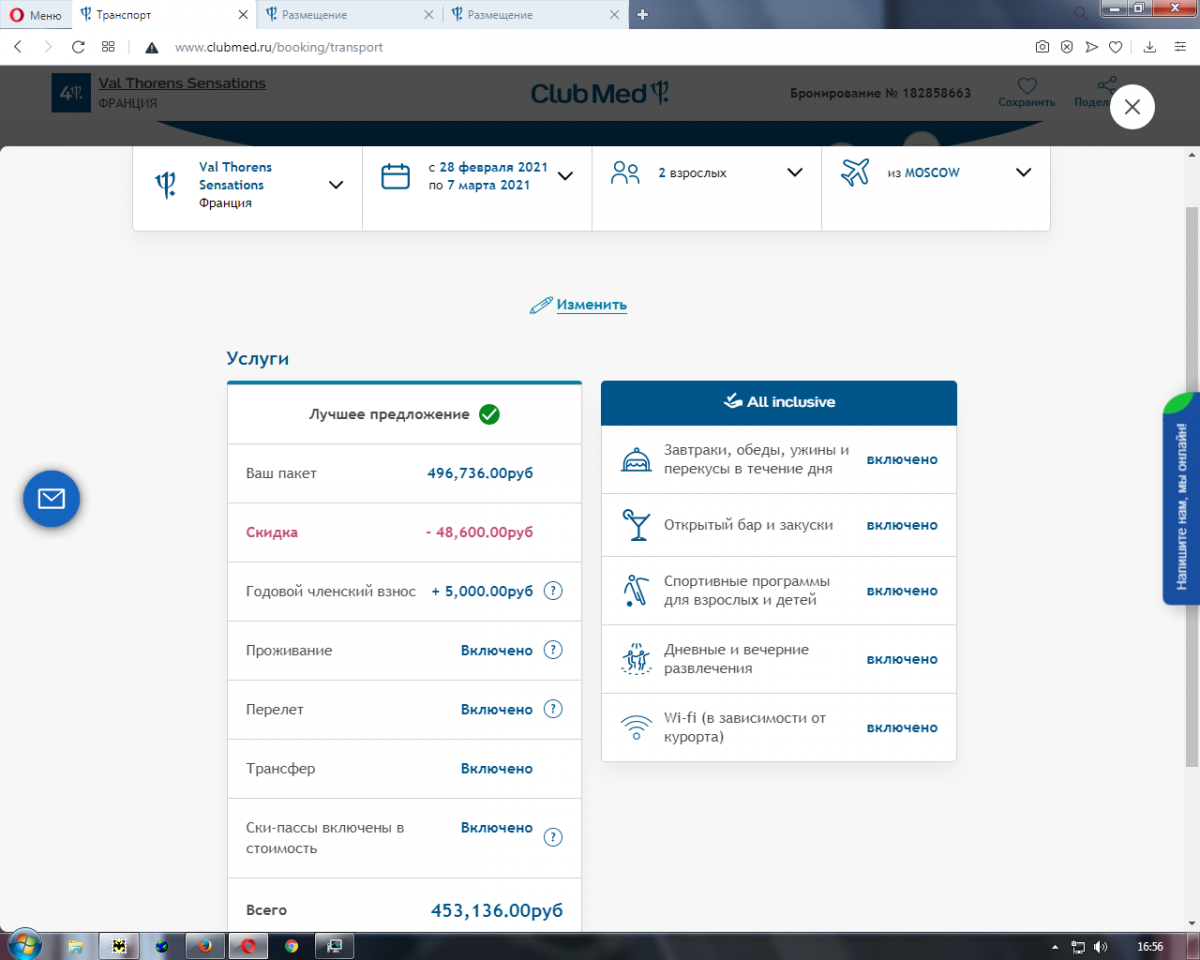Open the send to My Flow icon
This screenshot has width=1200, height=960.
pos(1091,47)
